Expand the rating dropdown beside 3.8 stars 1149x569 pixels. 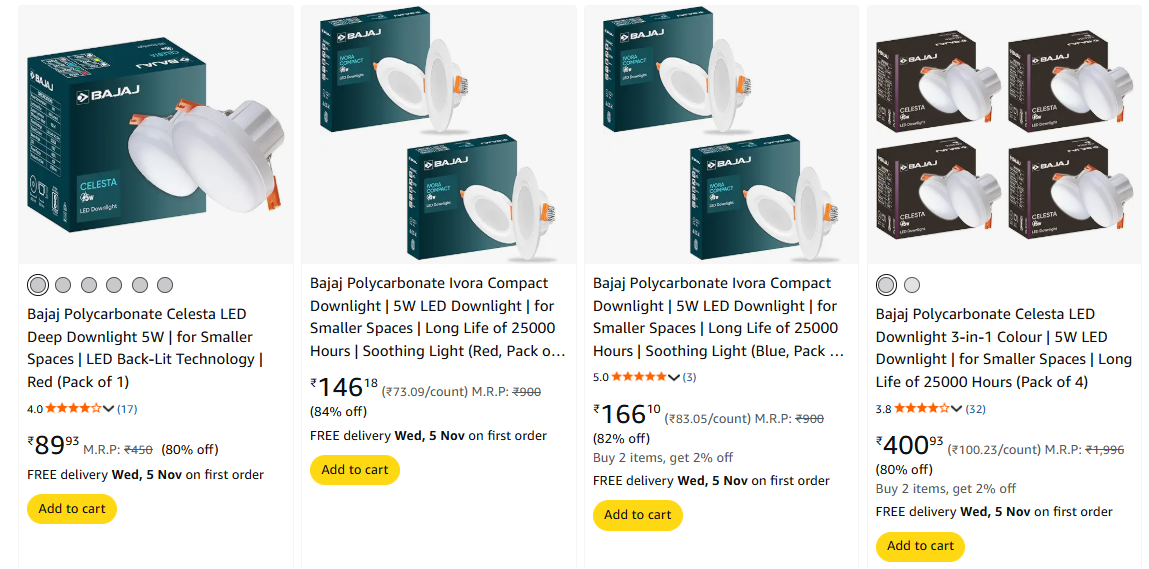tap(957, 408)
